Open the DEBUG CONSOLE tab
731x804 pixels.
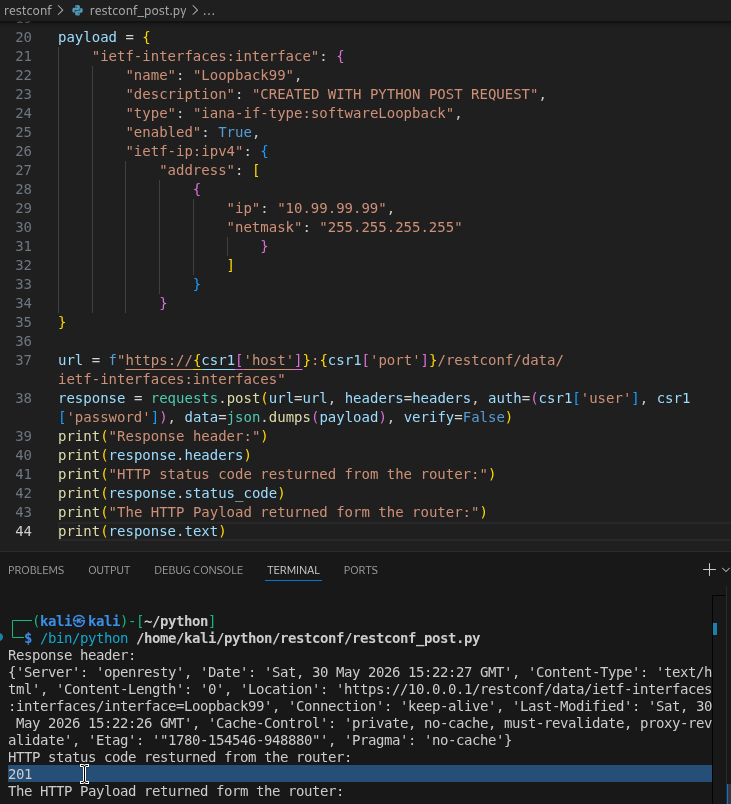[198, 570]
